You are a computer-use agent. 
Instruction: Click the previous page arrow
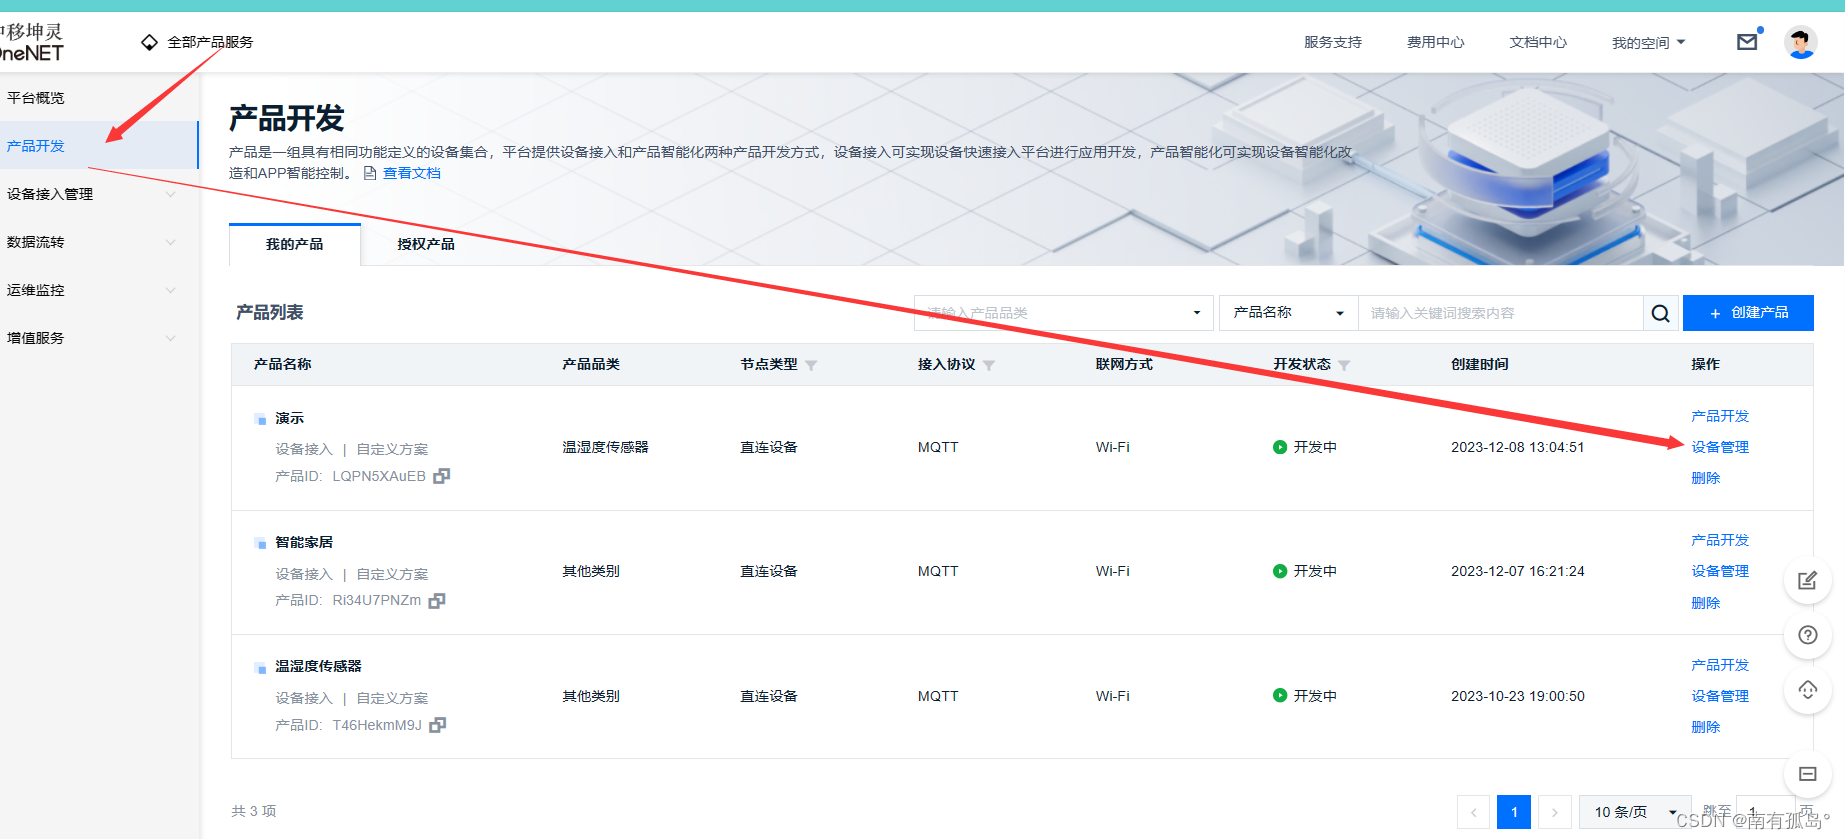(1473, 812)
